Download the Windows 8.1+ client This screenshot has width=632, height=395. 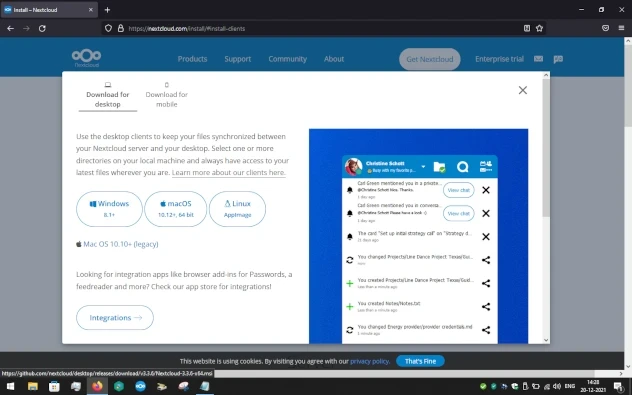pos(109,209)
